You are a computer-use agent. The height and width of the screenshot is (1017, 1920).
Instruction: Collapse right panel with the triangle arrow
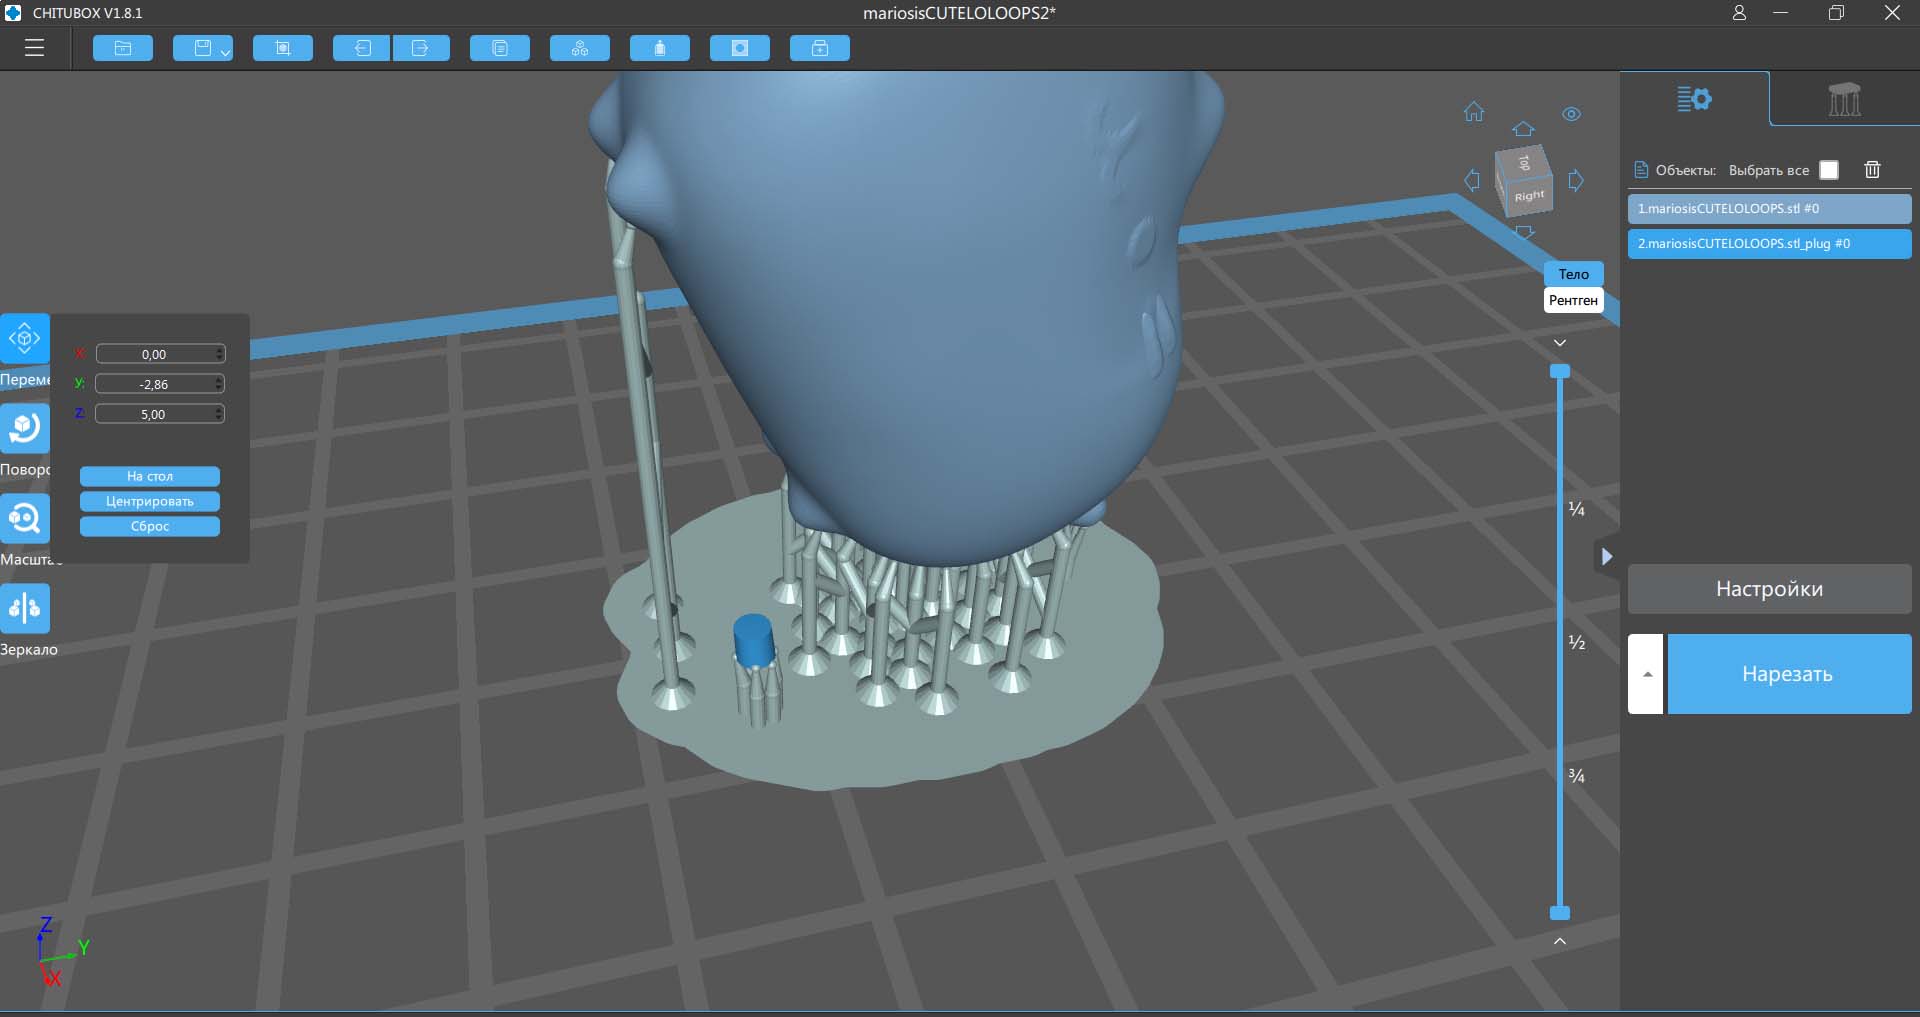point(1606,557)
